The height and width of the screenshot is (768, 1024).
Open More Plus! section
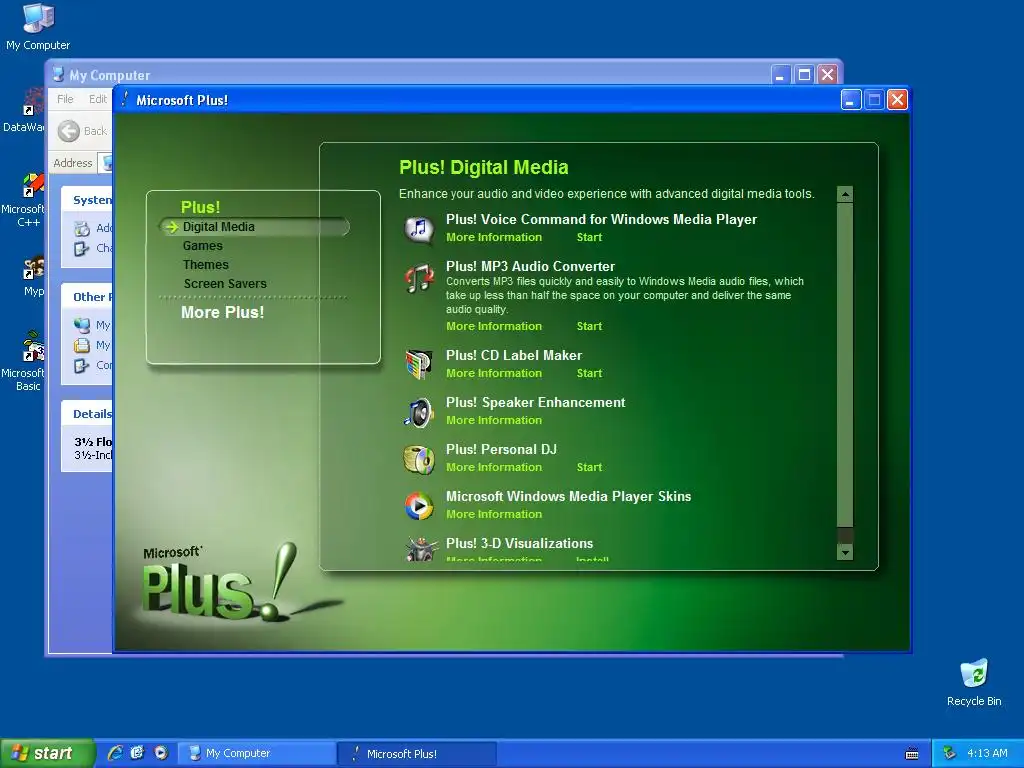223,312
